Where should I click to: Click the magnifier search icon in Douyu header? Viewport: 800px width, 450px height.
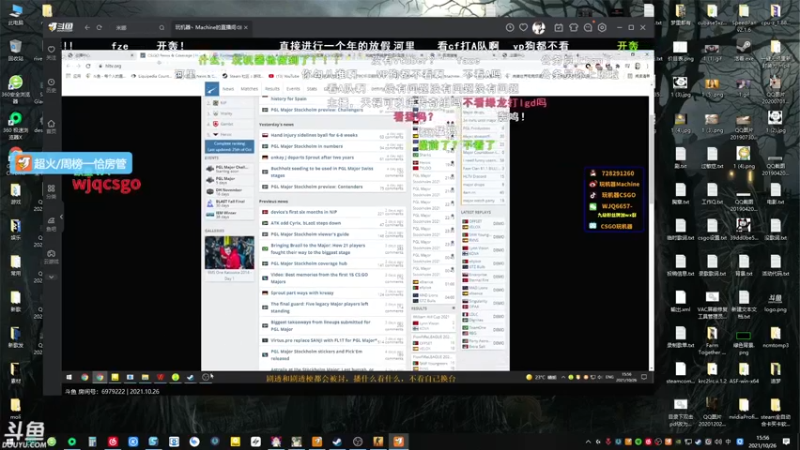[x=162, y=28]
